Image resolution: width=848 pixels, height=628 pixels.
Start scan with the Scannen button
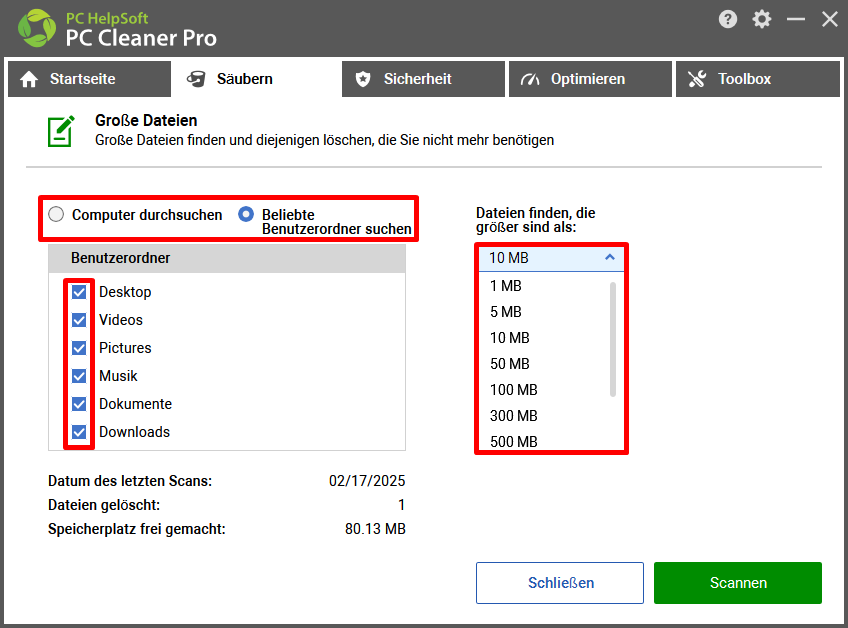(738, 583)
